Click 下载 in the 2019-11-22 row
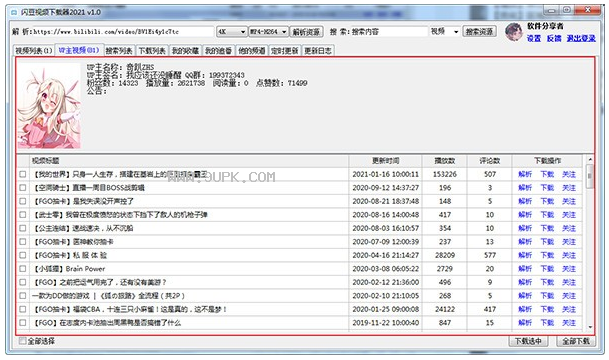 coord(547,323)
